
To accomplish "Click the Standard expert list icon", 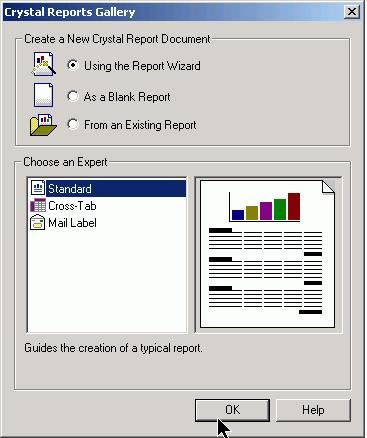I will (x=38, y=188).
